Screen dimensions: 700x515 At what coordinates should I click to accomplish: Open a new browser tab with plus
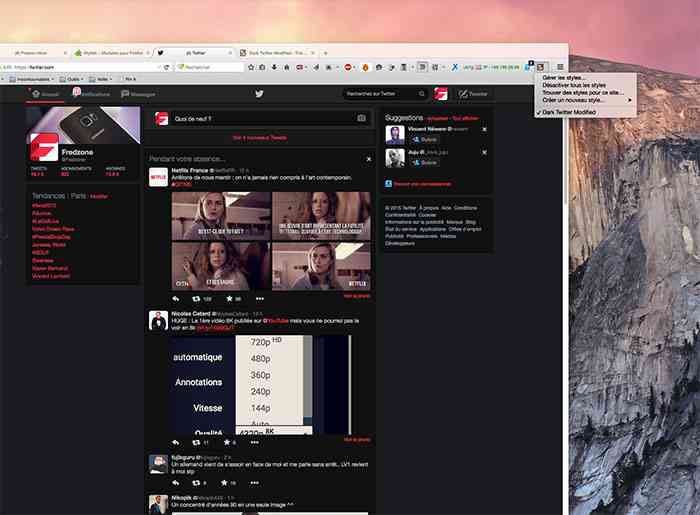pyautogui.click(x=325, y=53)
